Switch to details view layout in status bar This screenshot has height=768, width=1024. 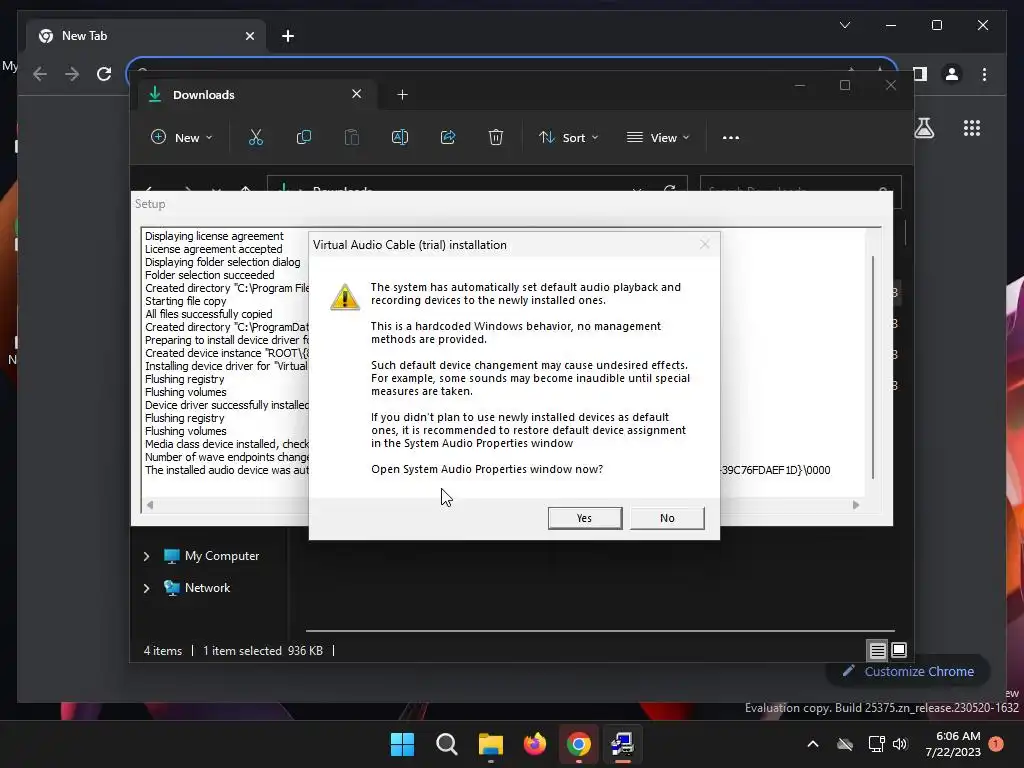click(x=877, y=650)
